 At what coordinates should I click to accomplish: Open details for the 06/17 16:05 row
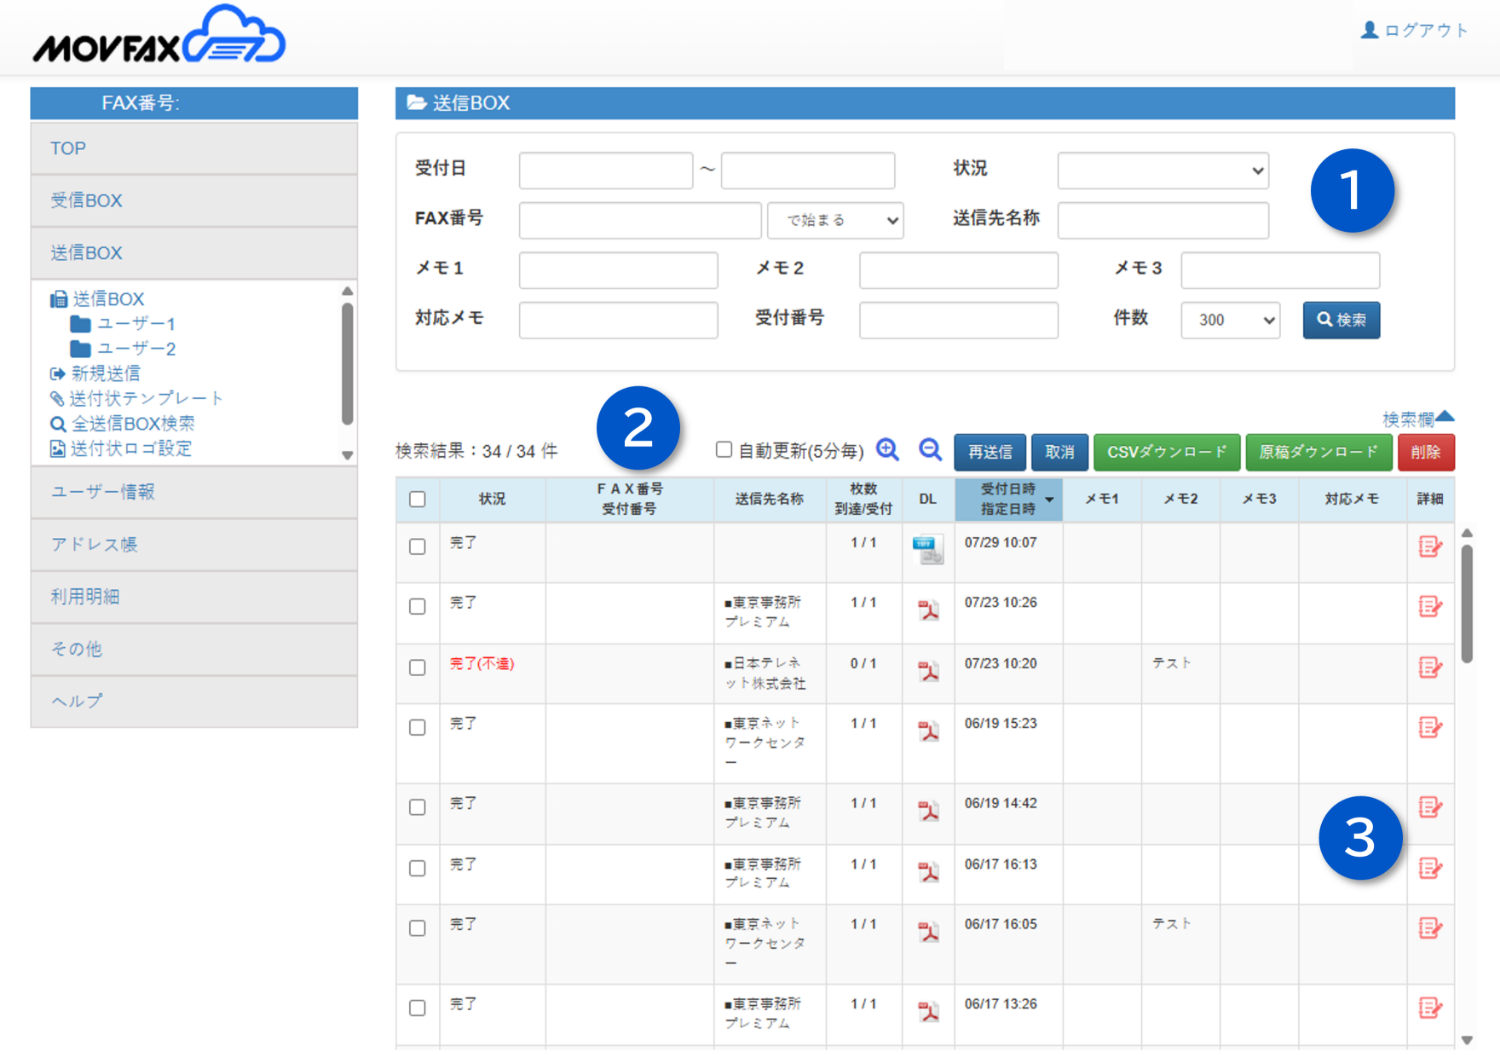[x=1430, y=928]
